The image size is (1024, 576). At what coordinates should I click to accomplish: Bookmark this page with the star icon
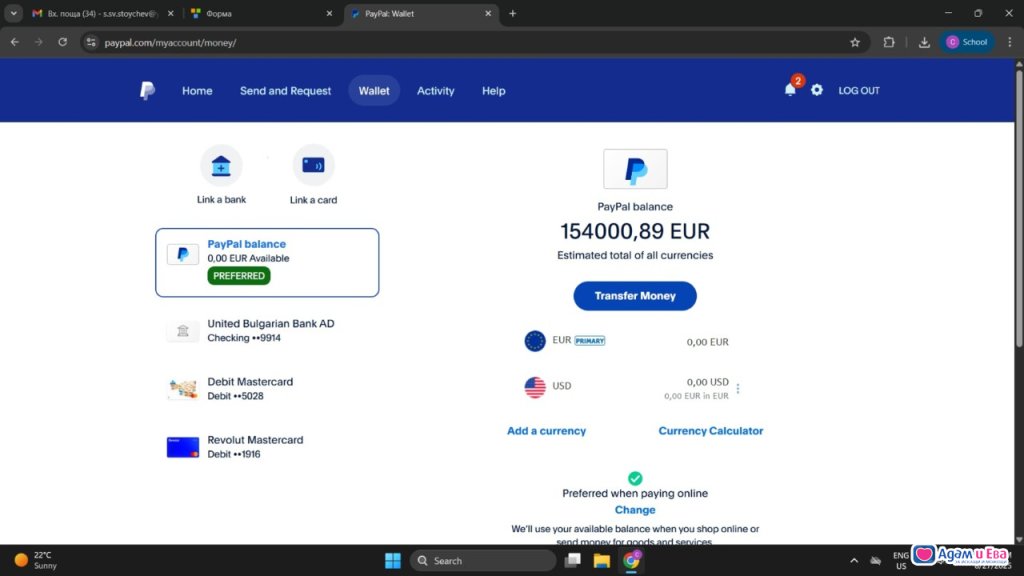click(855, 42)
